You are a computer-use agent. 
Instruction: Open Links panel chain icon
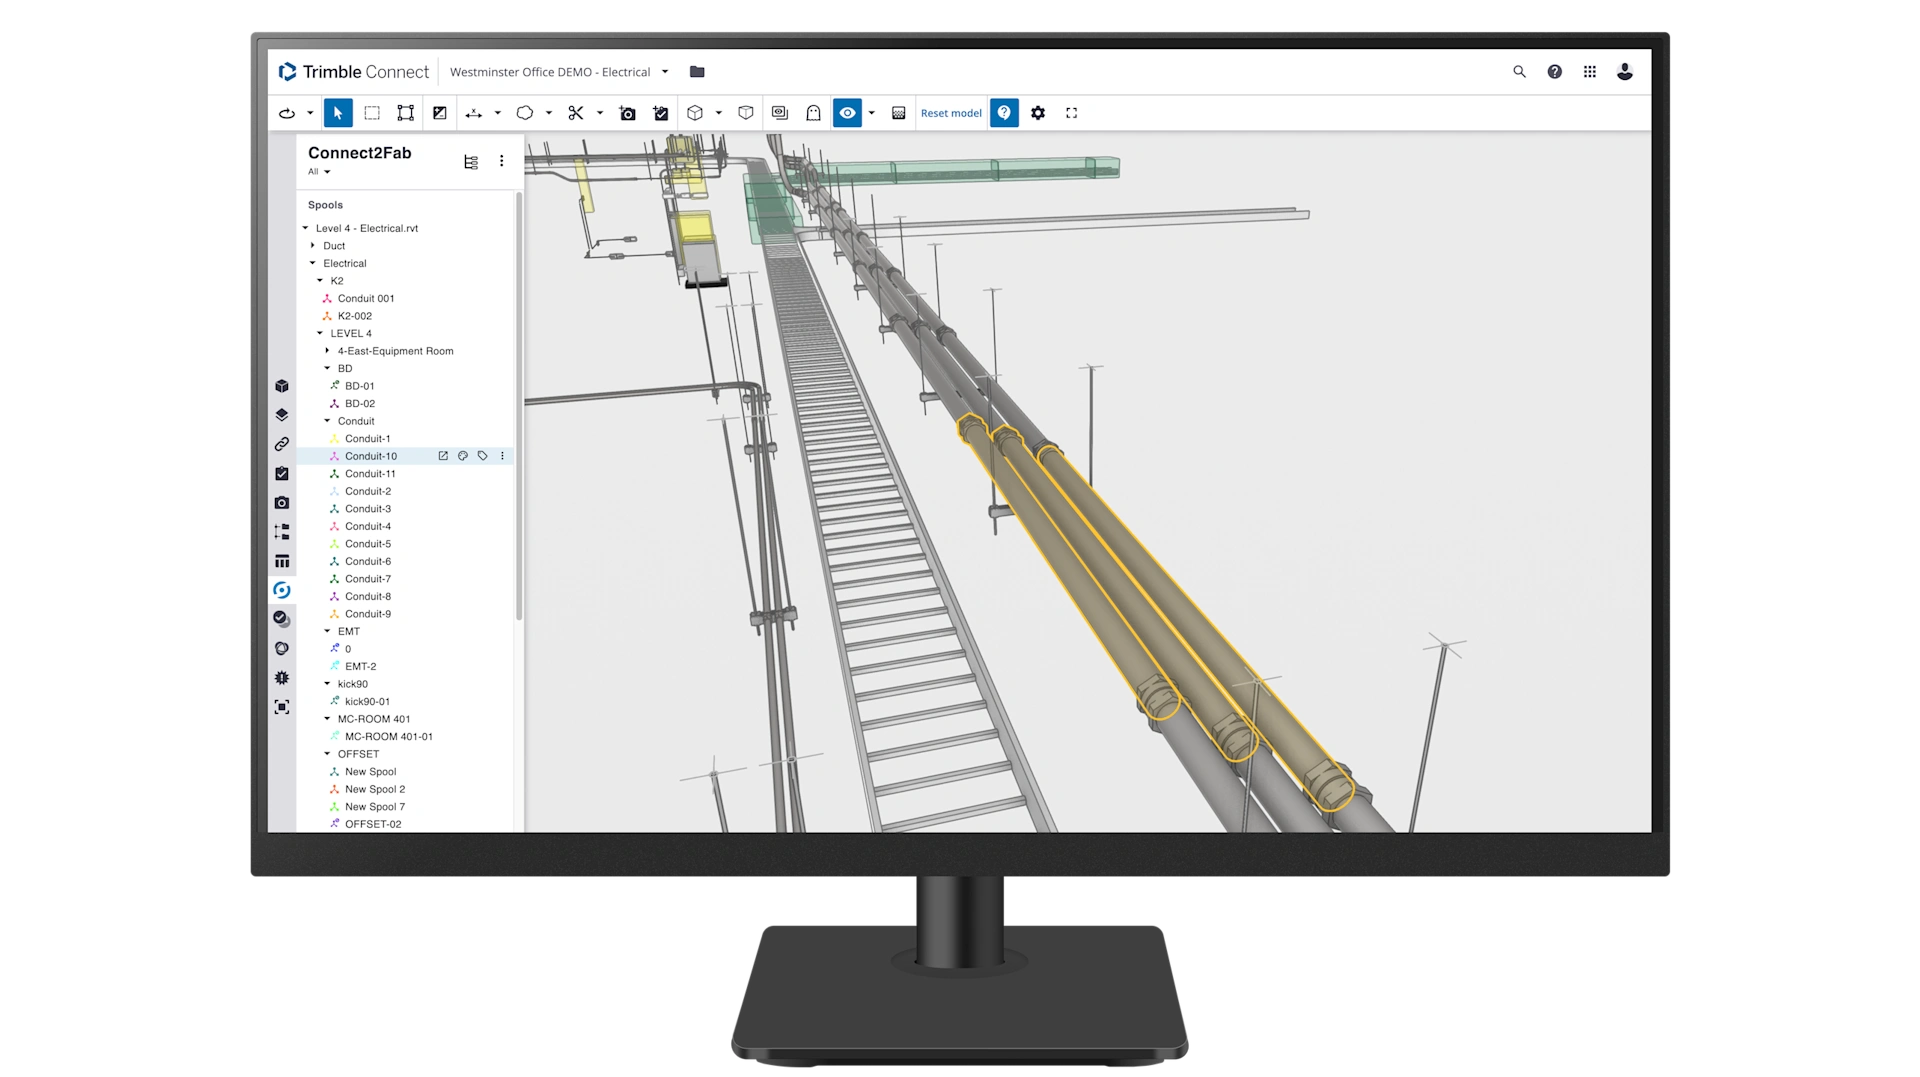[282, 444]
